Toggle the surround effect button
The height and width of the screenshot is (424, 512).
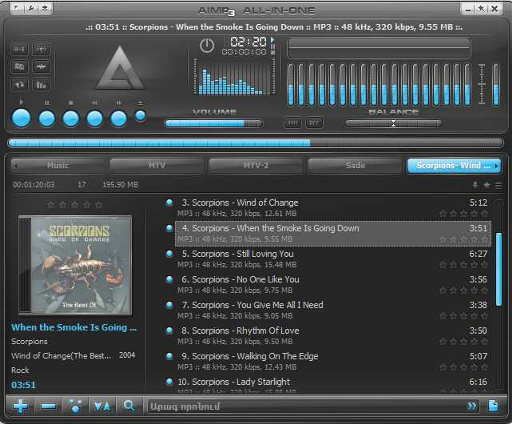41,49
